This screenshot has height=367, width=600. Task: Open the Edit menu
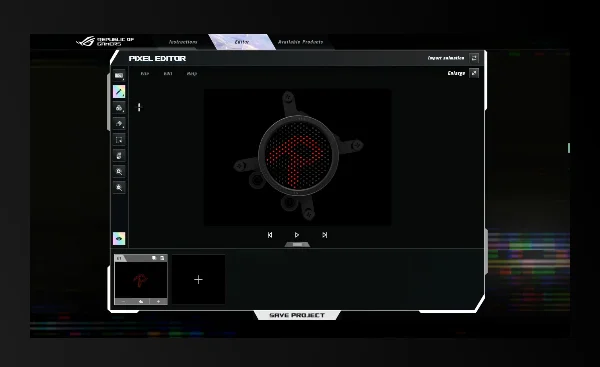point(168,73)
